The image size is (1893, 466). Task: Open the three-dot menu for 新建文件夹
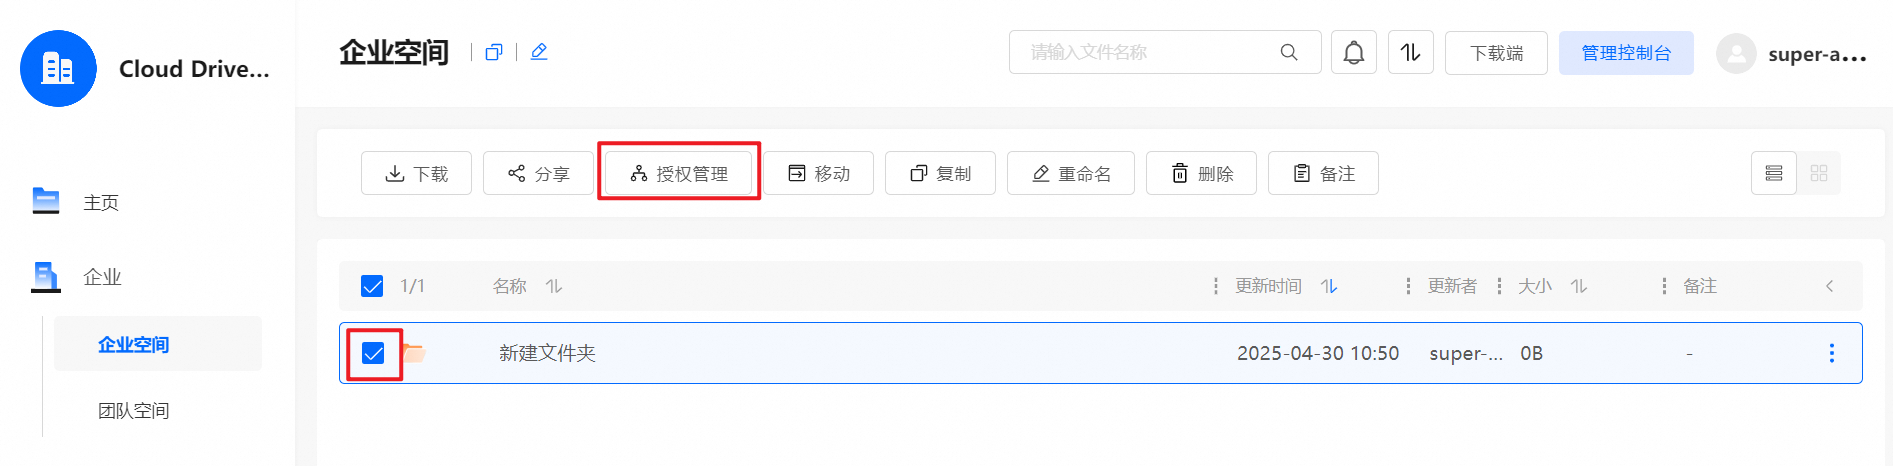pos(1832,353)
